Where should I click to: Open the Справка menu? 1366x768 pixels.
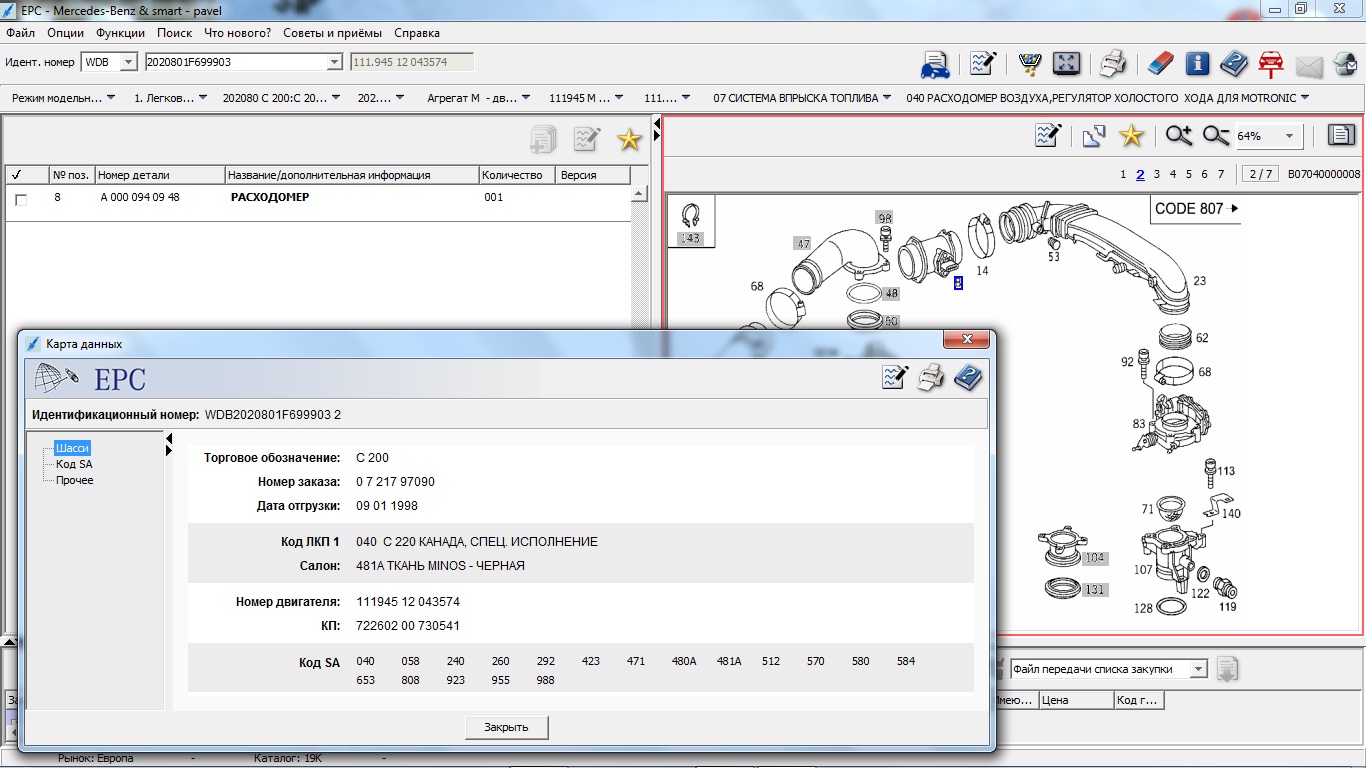click(416, 33)
